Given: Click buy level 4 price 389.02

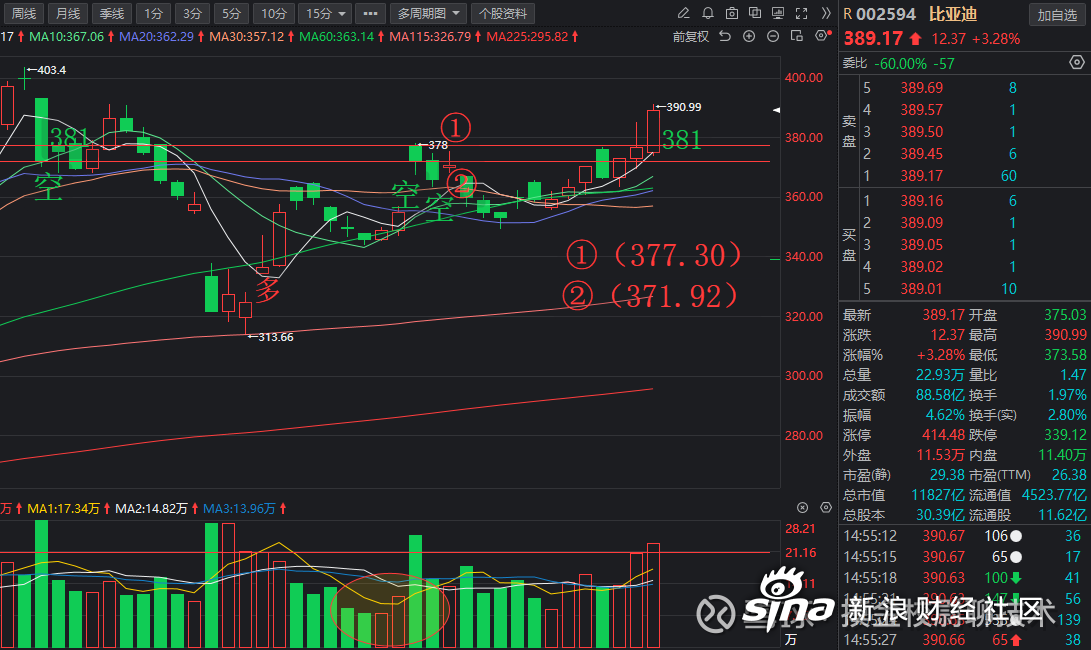Looking at the screenshot, I should click(x=921, y=267).
